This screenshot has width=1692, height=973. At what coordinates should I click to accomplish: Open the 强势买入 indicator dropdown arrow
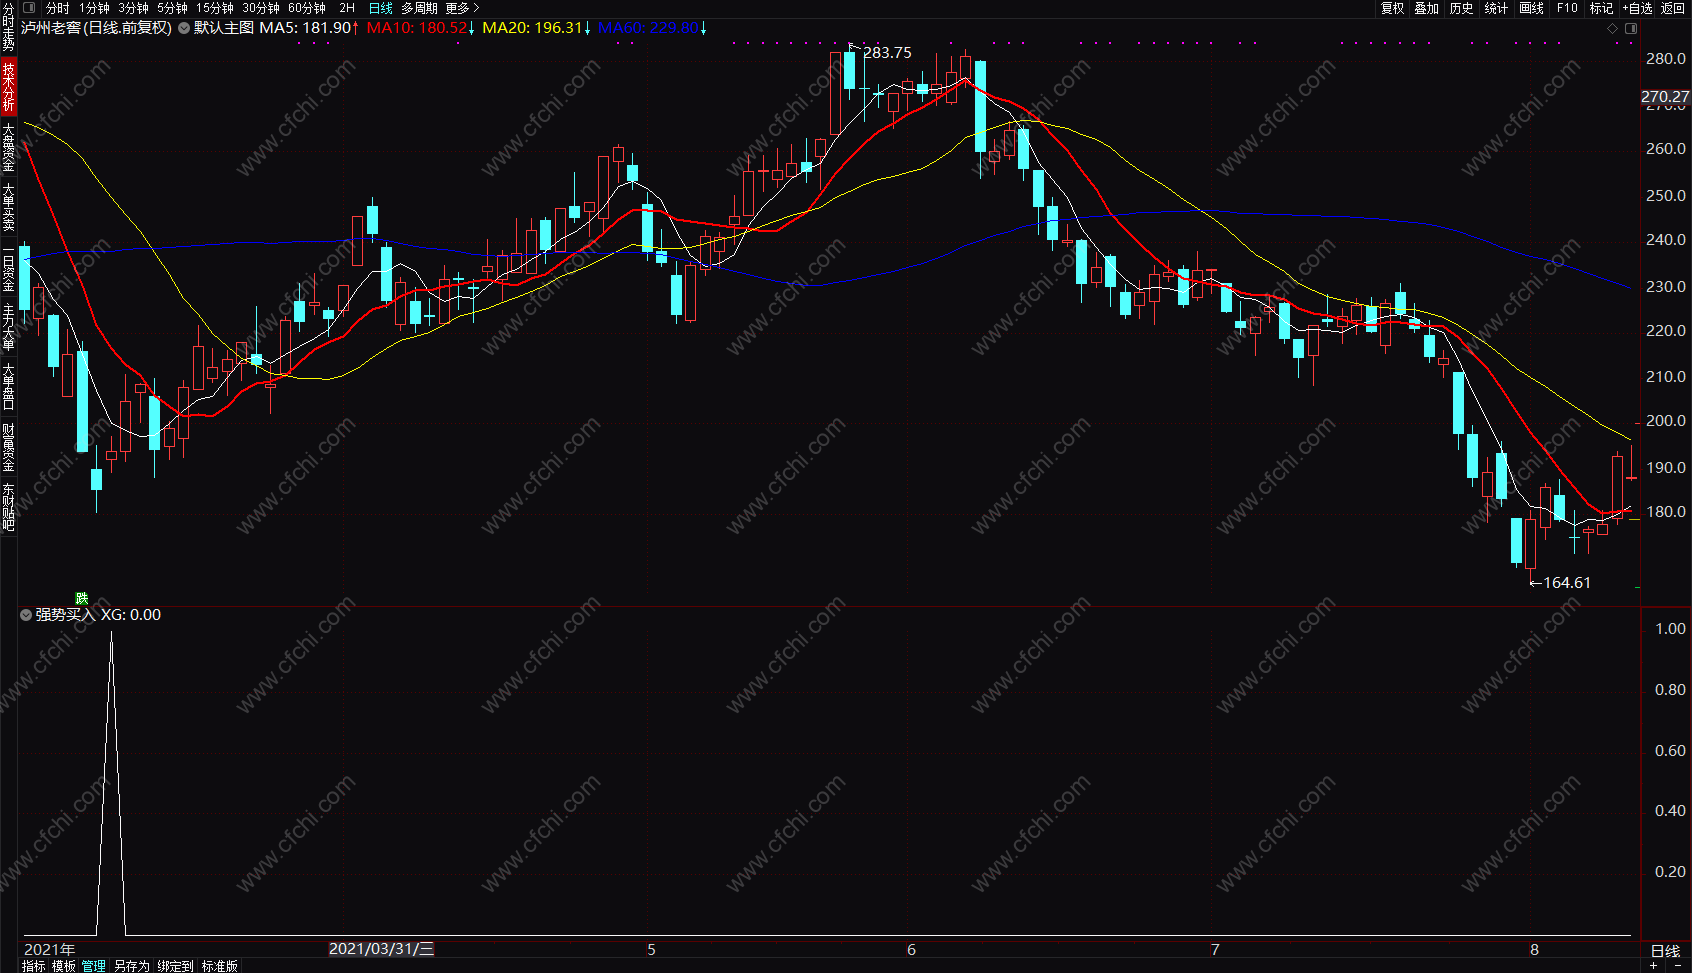tap(26, 615)
